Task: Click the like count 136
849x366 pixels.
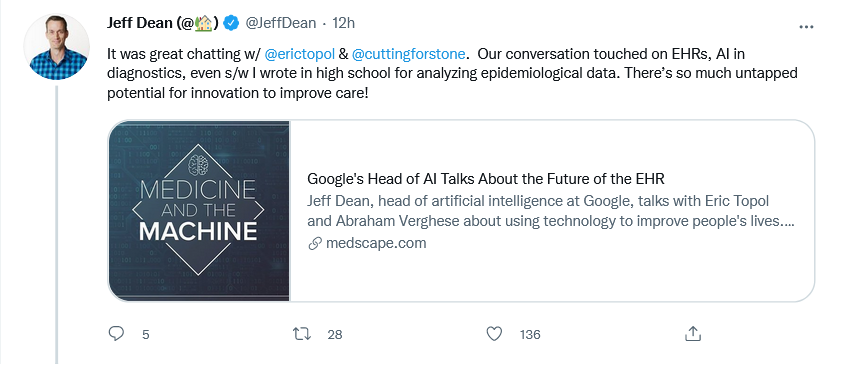Action: tap(530, 335)
